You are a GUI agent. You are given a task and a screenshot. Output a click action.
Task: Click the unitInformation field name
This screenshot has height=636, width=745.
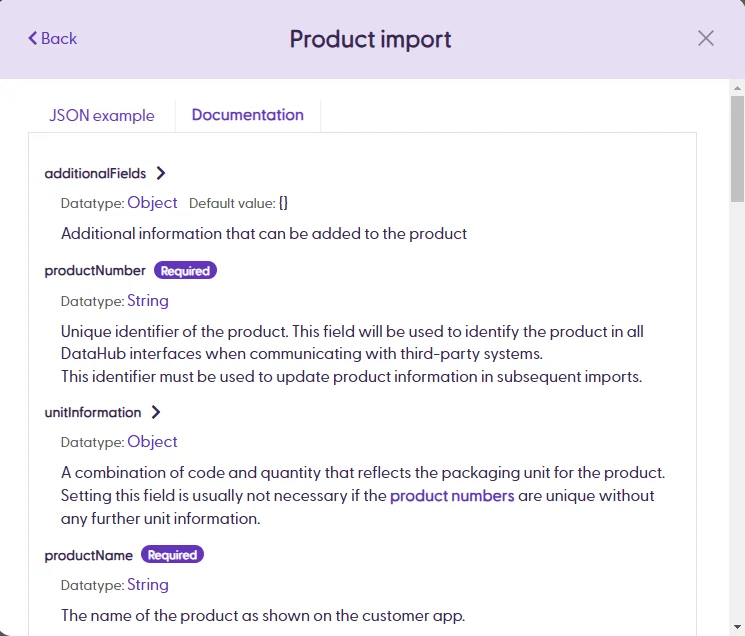coord(93,412)
